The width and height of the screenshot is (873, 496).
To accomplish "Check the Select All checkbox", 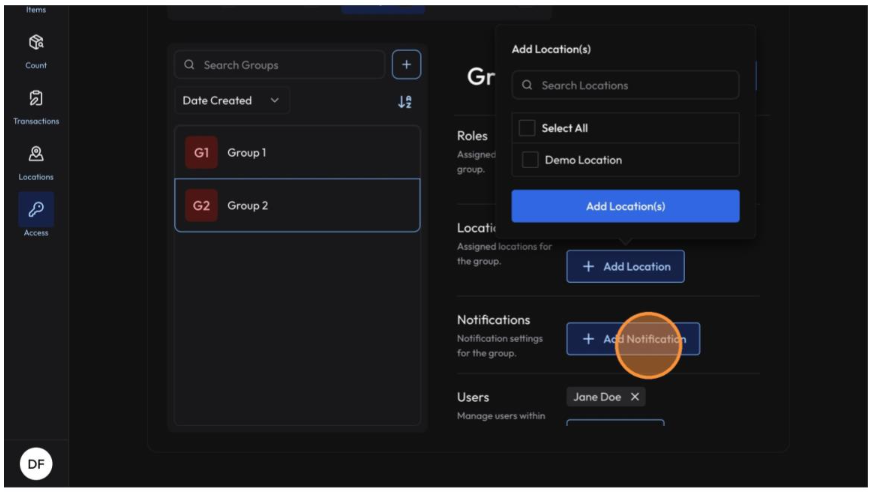I will pyautogui.click(x=527, y=128).
